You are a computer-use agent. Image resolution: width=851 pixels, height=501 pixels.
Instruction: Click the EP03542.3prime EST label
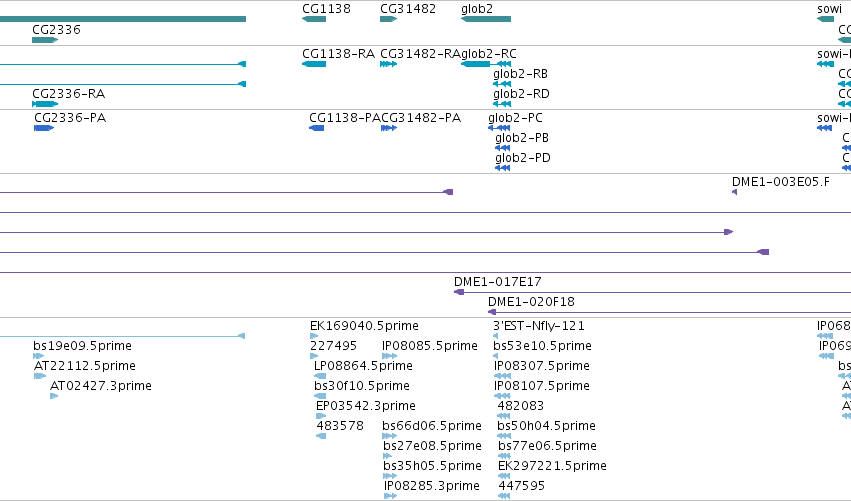click(x=366, y=406)
